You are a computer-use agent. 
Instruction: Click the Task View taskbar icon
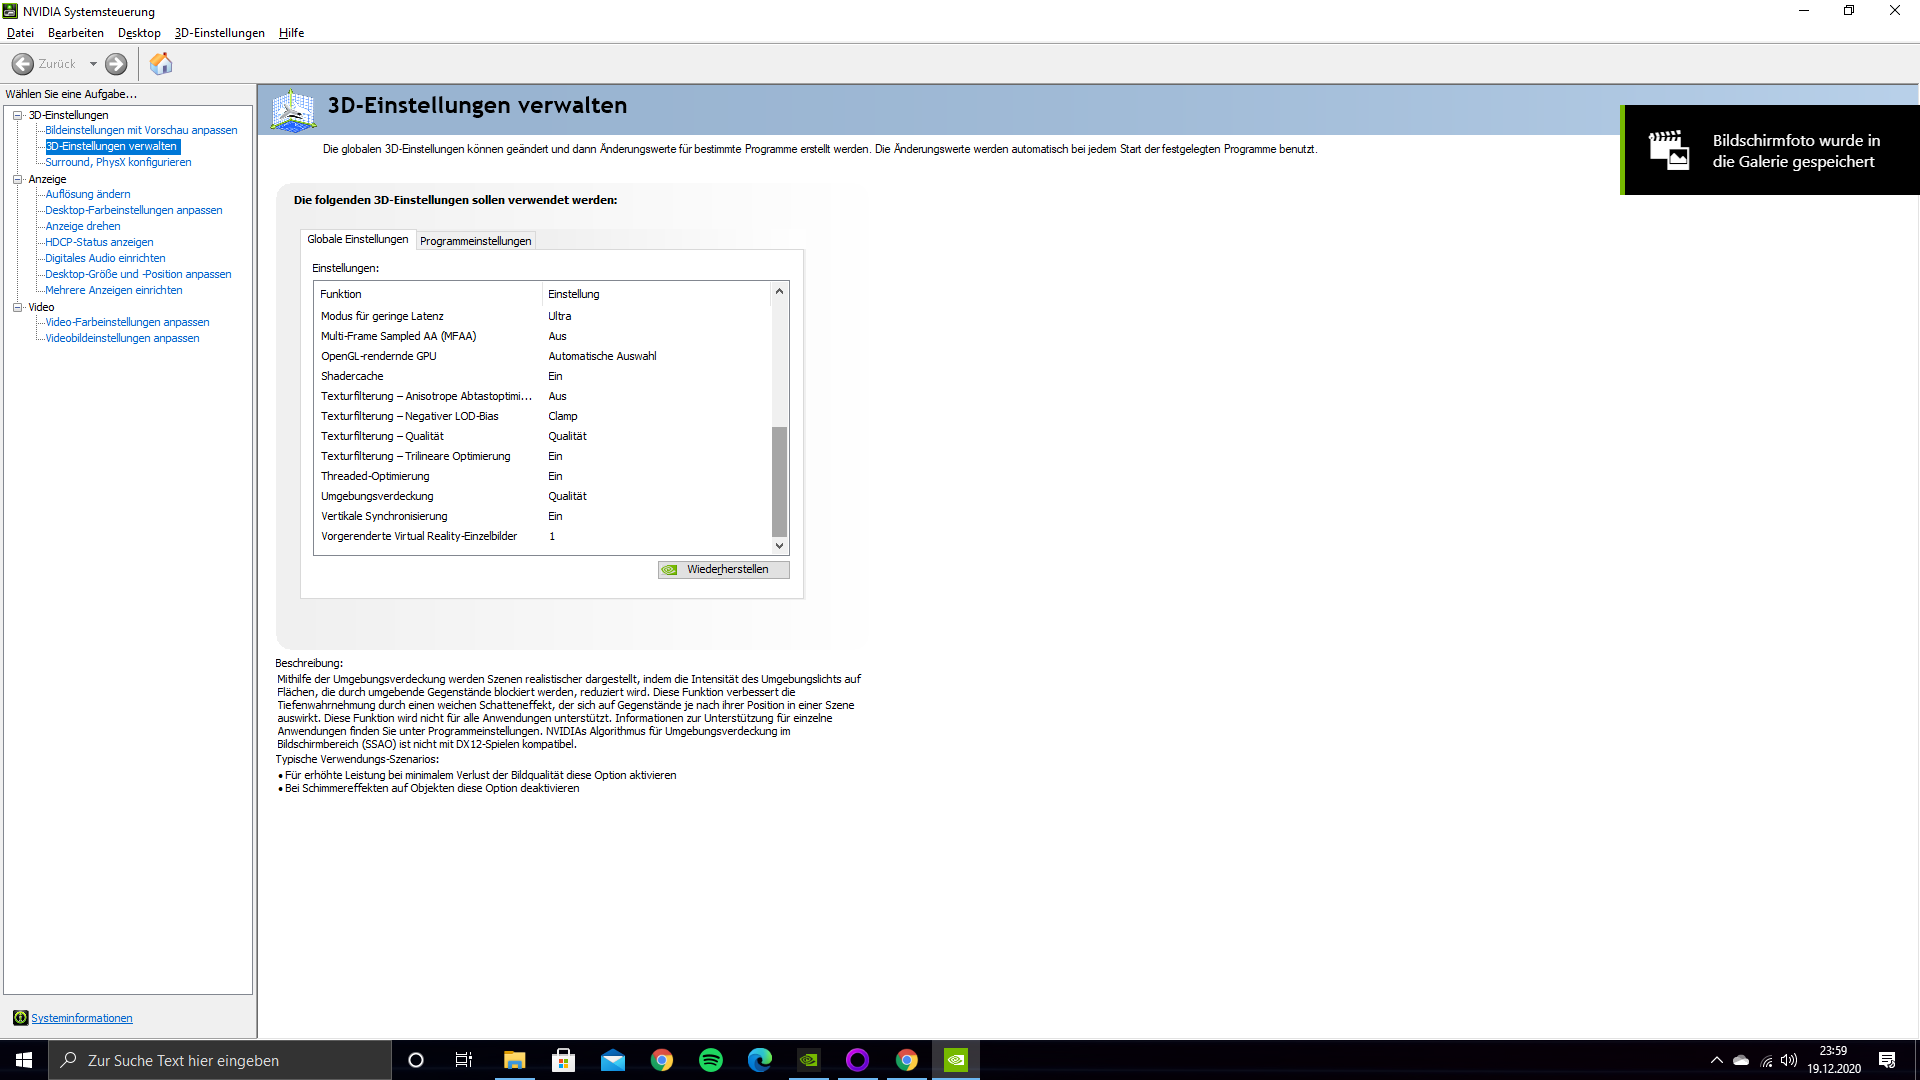coord(464,1060)
